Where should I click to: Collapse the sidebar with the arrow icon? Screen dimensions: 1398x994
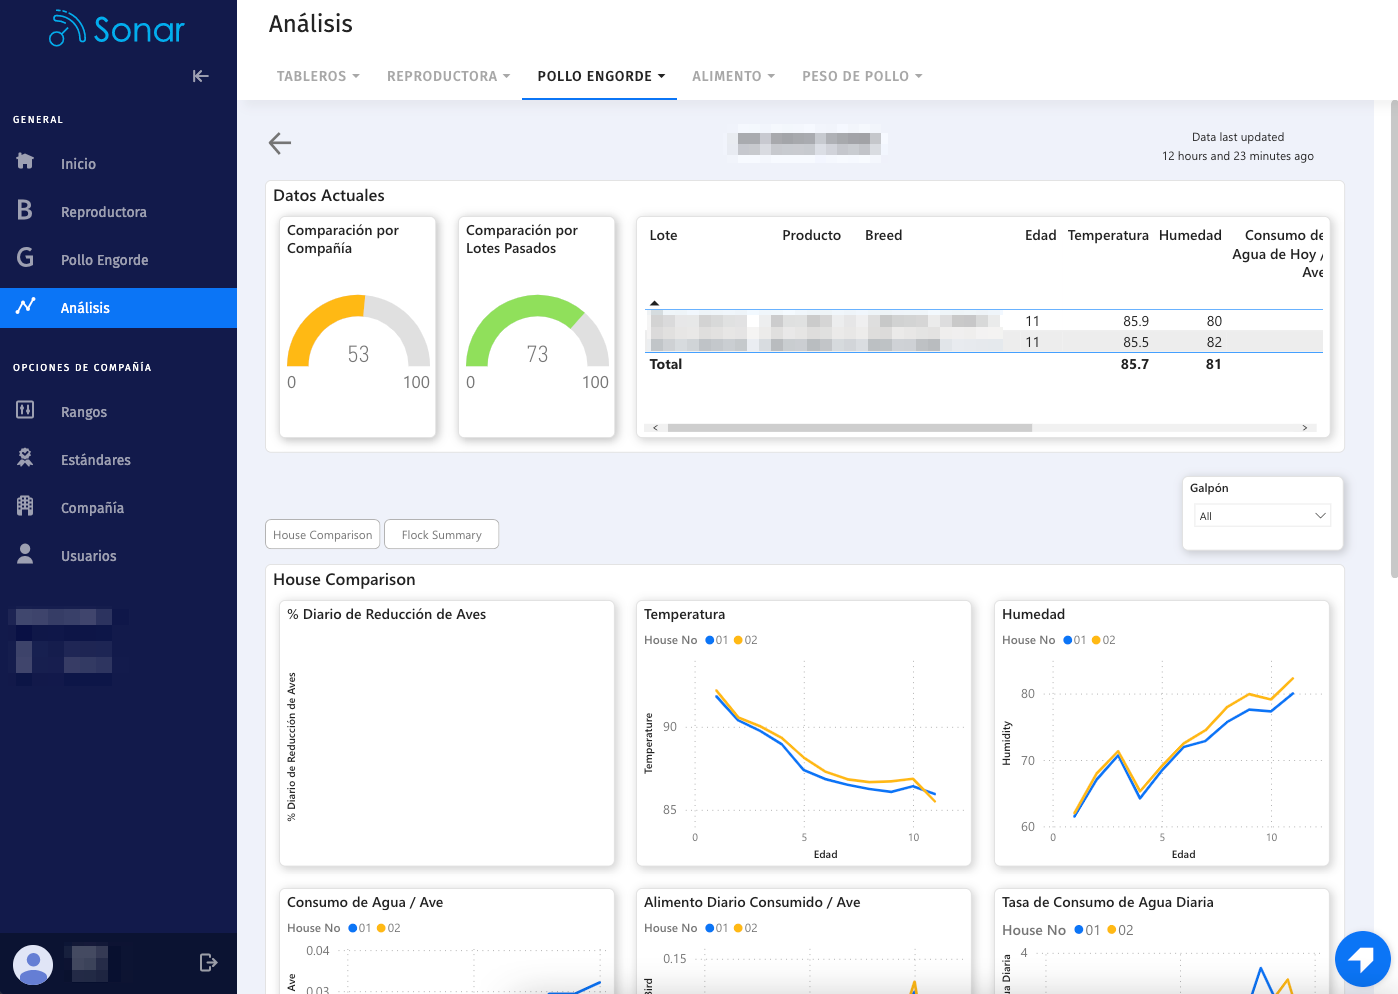(x=201, y=76)
